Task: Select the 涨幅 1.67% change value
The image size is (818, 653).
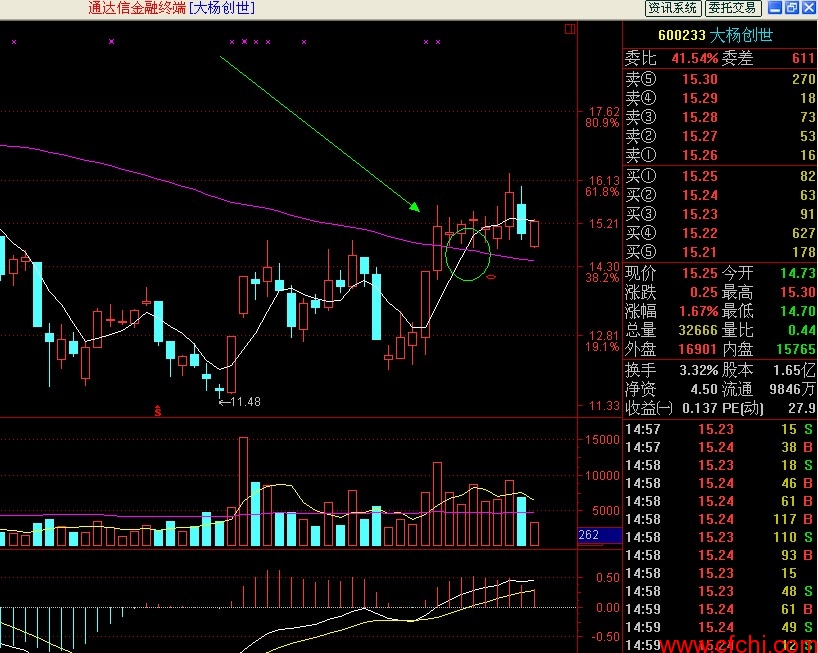Action: (x=699, y=311)
